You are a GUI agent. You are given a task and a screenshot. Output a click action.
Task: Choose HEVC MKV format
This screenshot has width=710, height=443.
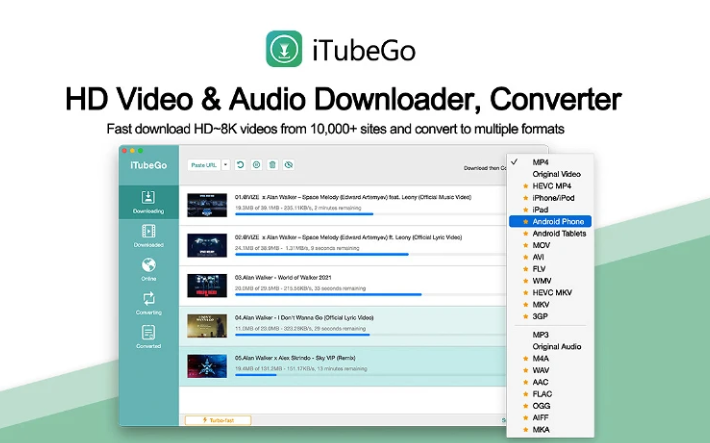(550, 293)
